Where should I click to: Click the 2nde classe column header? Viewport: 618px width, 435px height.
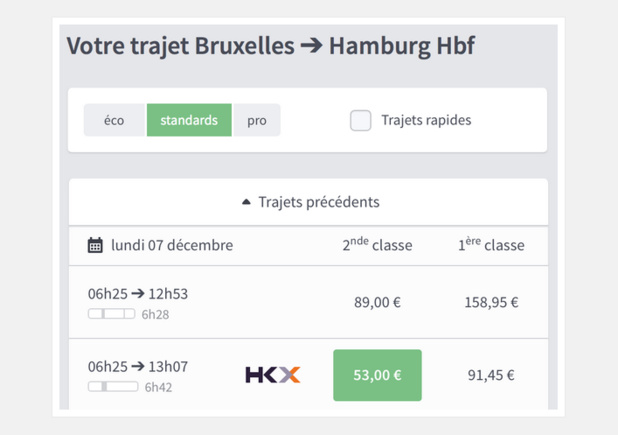point(377,245)
